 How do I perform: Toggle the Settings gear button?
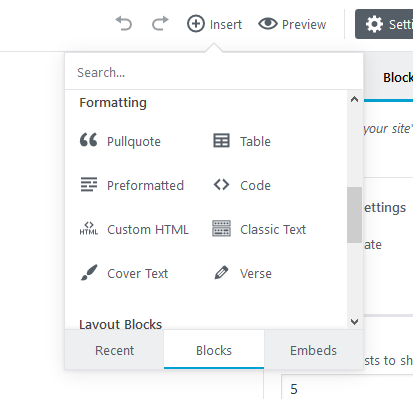point(384,24)
